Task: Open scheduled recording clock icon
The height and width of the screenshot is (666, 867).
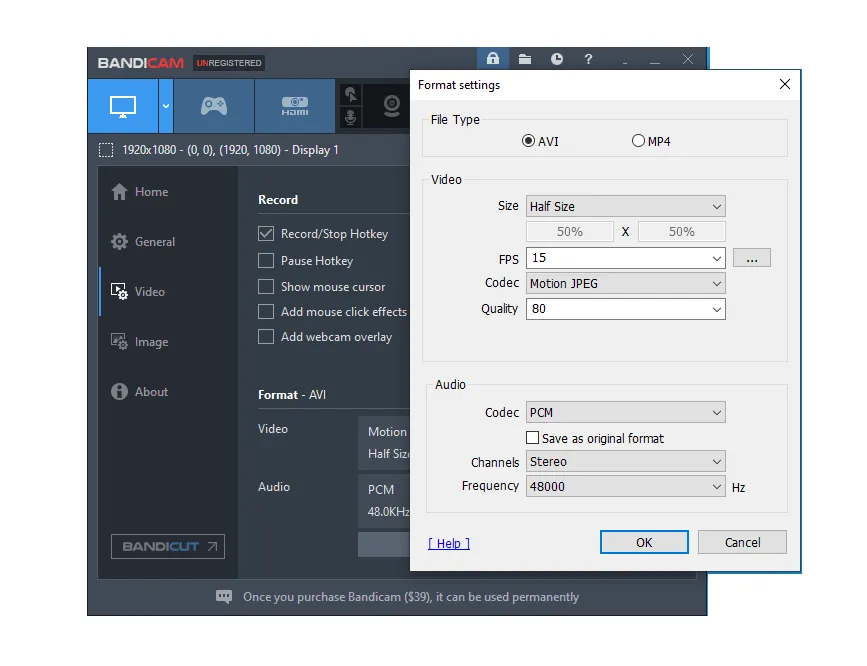Action: click(x=557, y=59)
